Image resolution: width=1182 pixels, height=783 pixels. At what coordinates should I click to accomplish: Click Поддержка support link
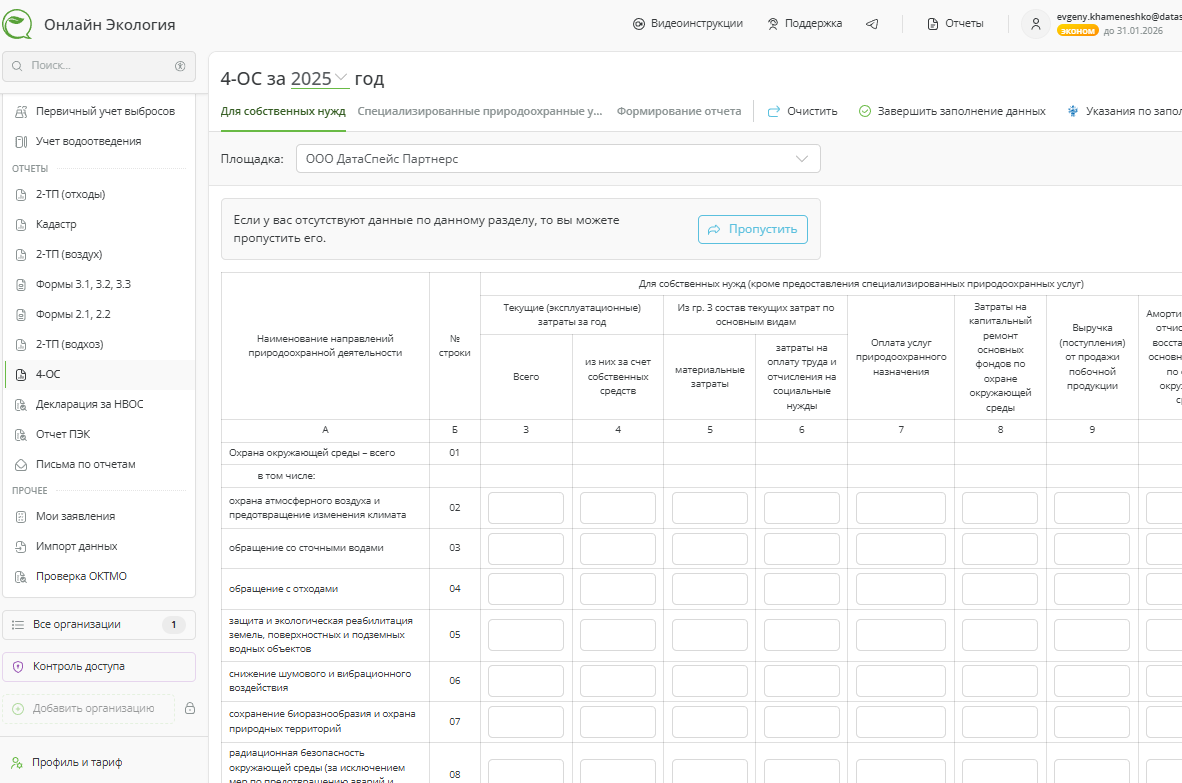point(804,24)
